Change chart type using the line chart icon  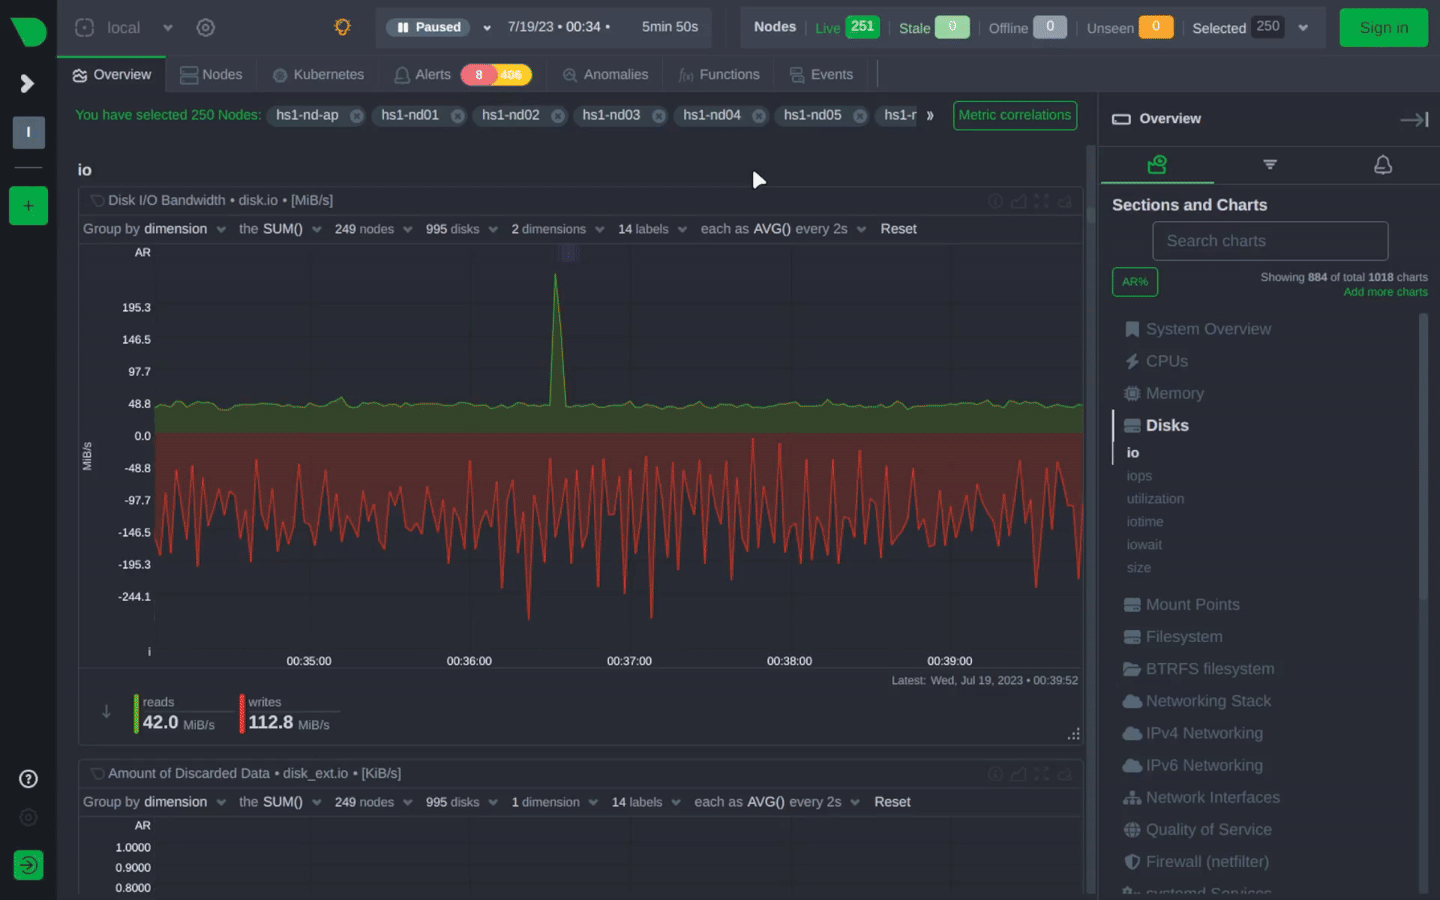click(1019, 200)
